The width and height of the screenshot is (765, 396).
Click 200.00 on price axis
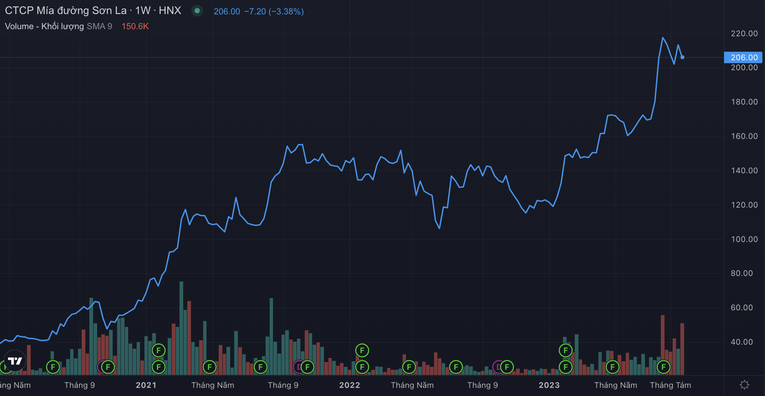click(745, 68)
